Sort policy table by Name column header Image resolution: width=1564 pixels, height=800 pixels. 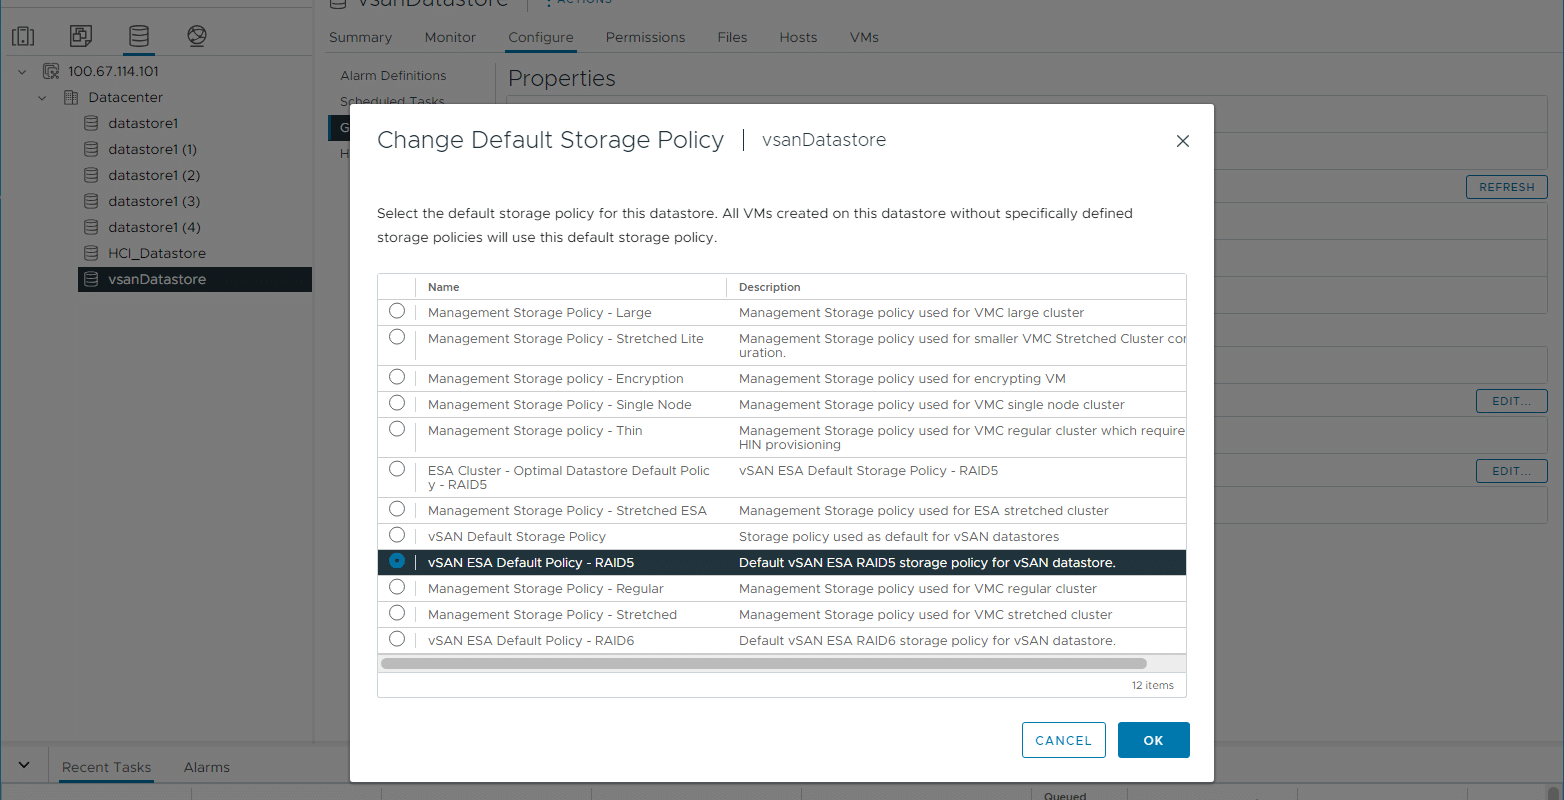pos(444,287)
